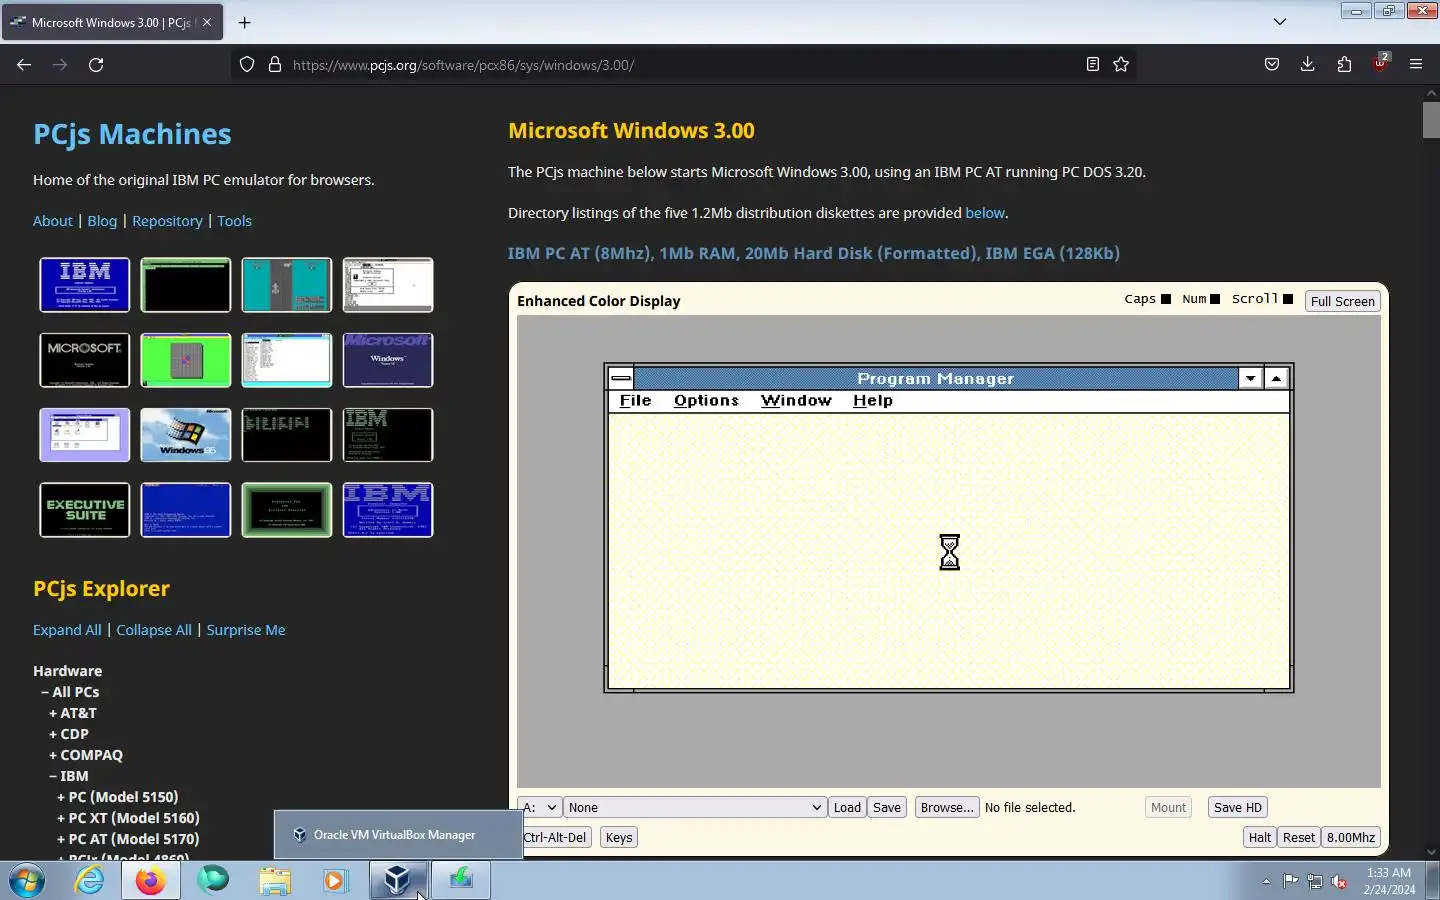
Task: Open the Firefox downloads panel
Action: pos(1307,65)
